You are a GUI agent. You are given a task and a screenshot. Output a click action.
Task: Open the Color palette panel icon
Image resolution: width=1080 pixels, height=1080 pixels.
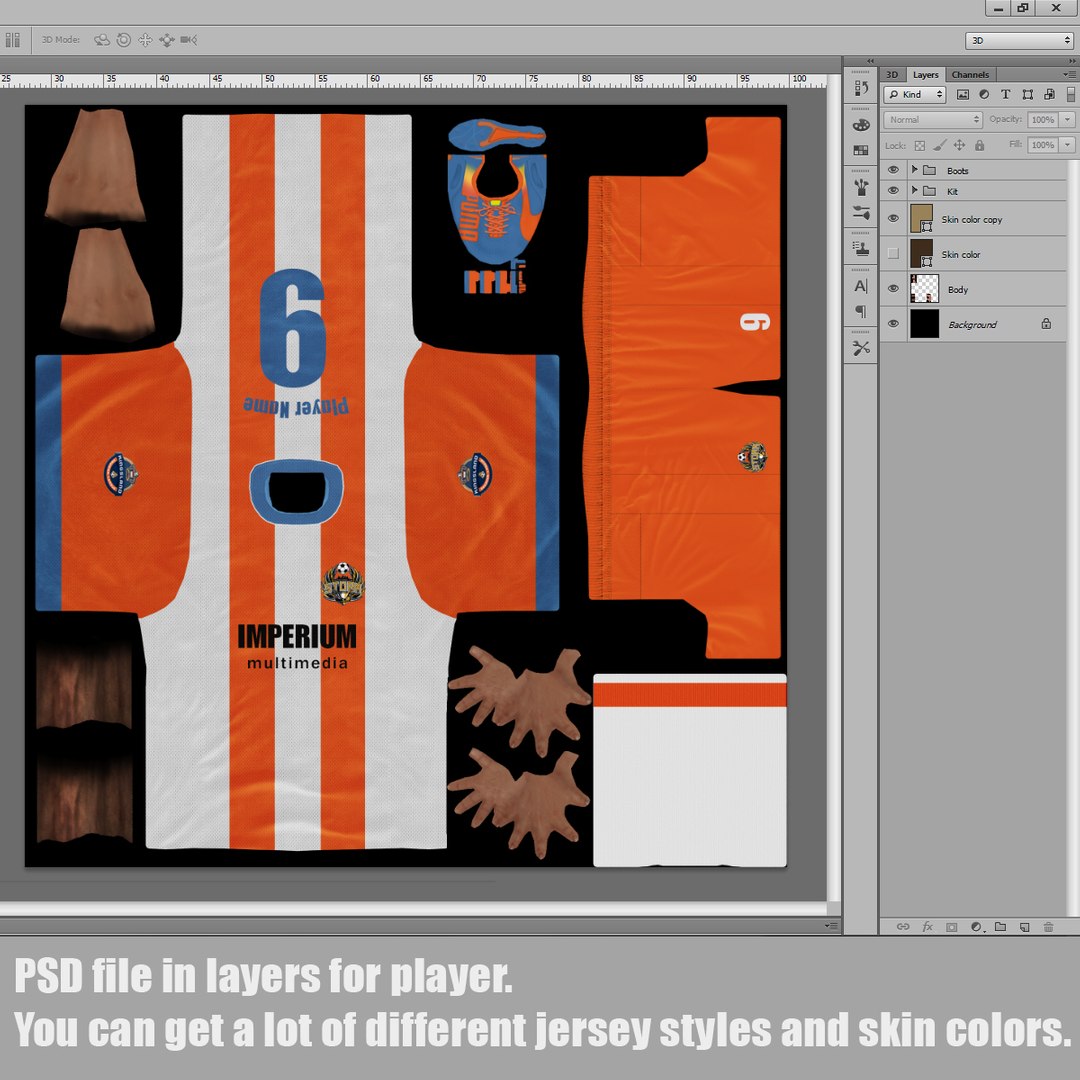click(861, 125)
